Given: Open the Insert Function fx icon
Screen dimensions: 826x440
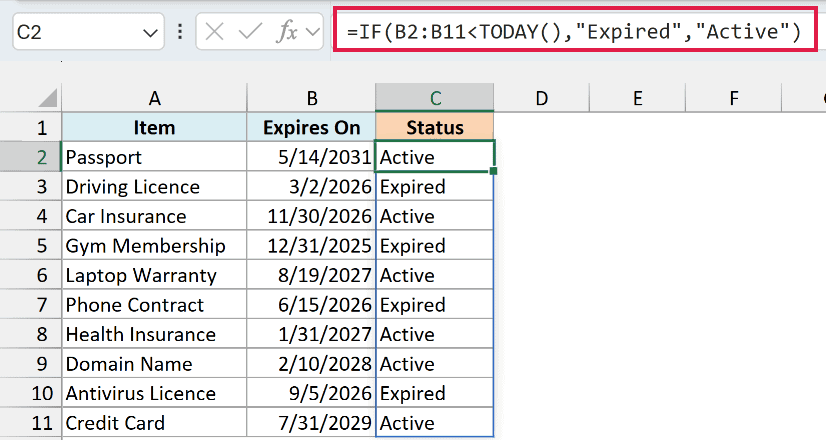Looking at the screenshot, I should (x=287, y=32).
